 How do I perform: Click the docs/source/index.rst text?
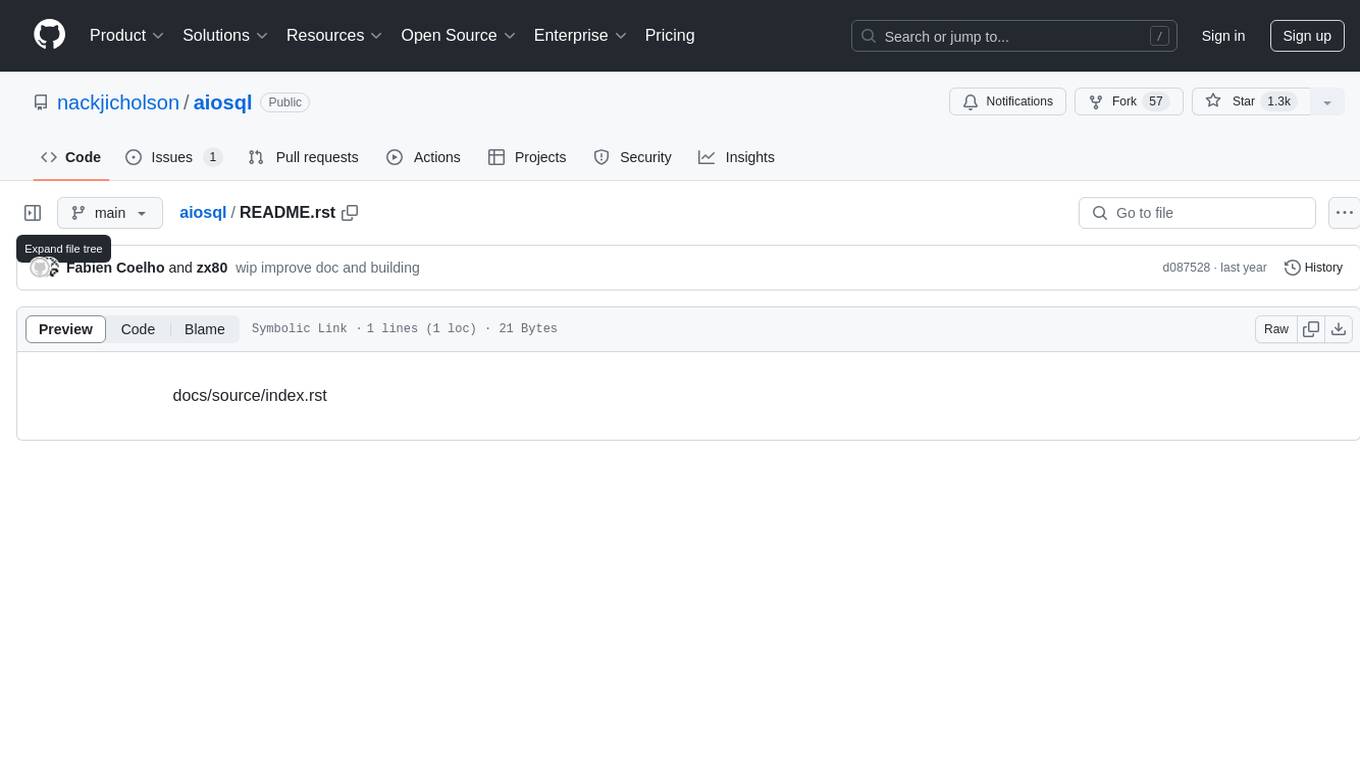tap(250, 395)
